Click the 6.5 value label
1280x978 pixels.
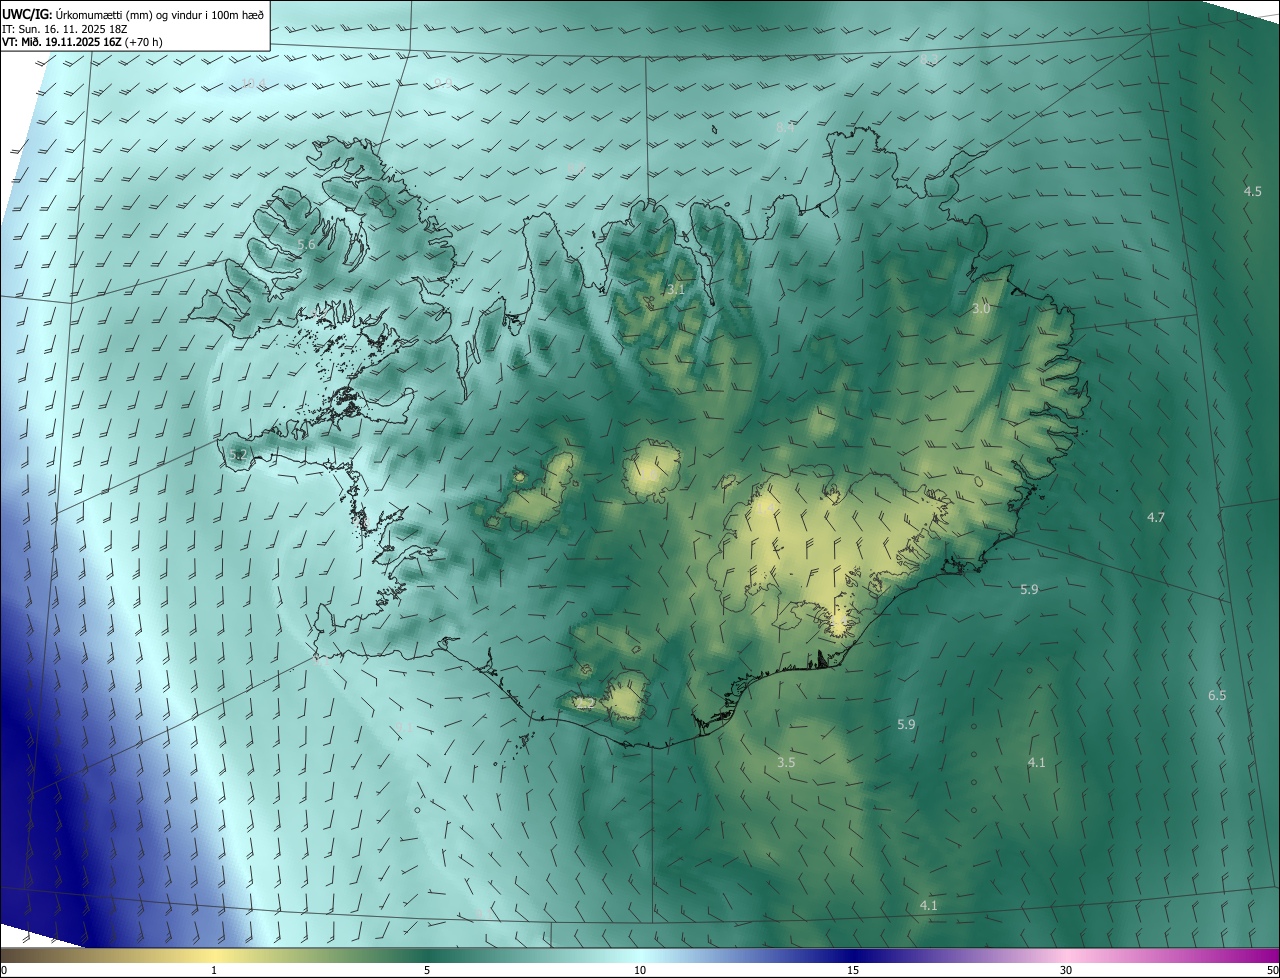1217,695
